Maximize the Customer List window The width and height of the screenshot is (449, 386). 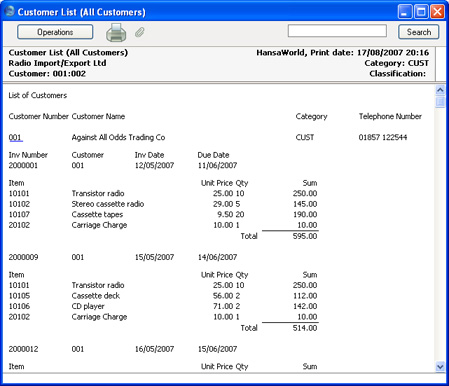(421, 12)
